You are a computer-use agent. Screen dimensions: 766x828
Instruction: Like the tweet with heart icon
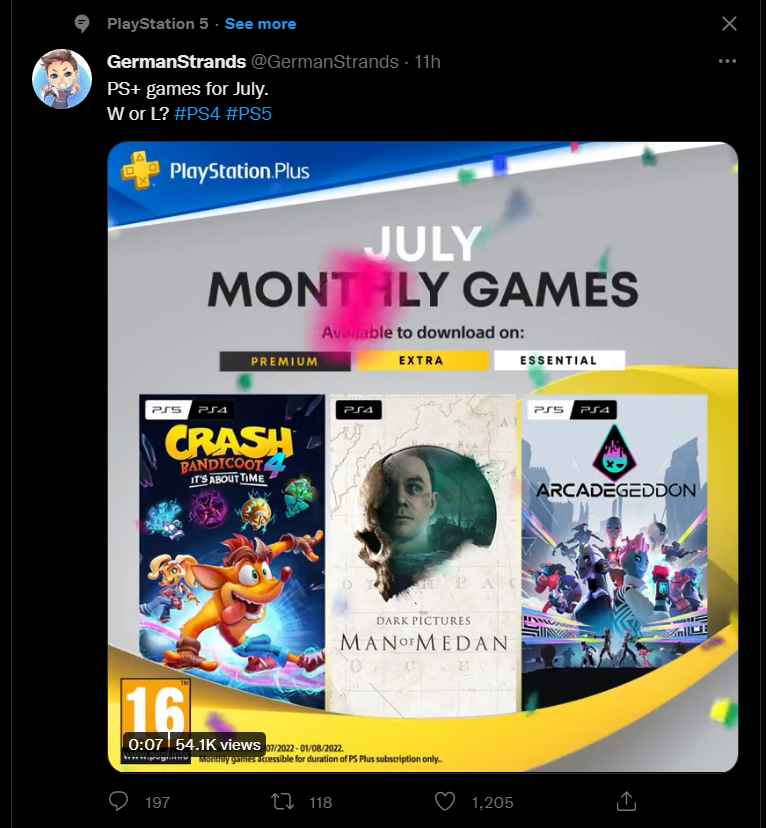pyautogui.click(x=445, y=801)
